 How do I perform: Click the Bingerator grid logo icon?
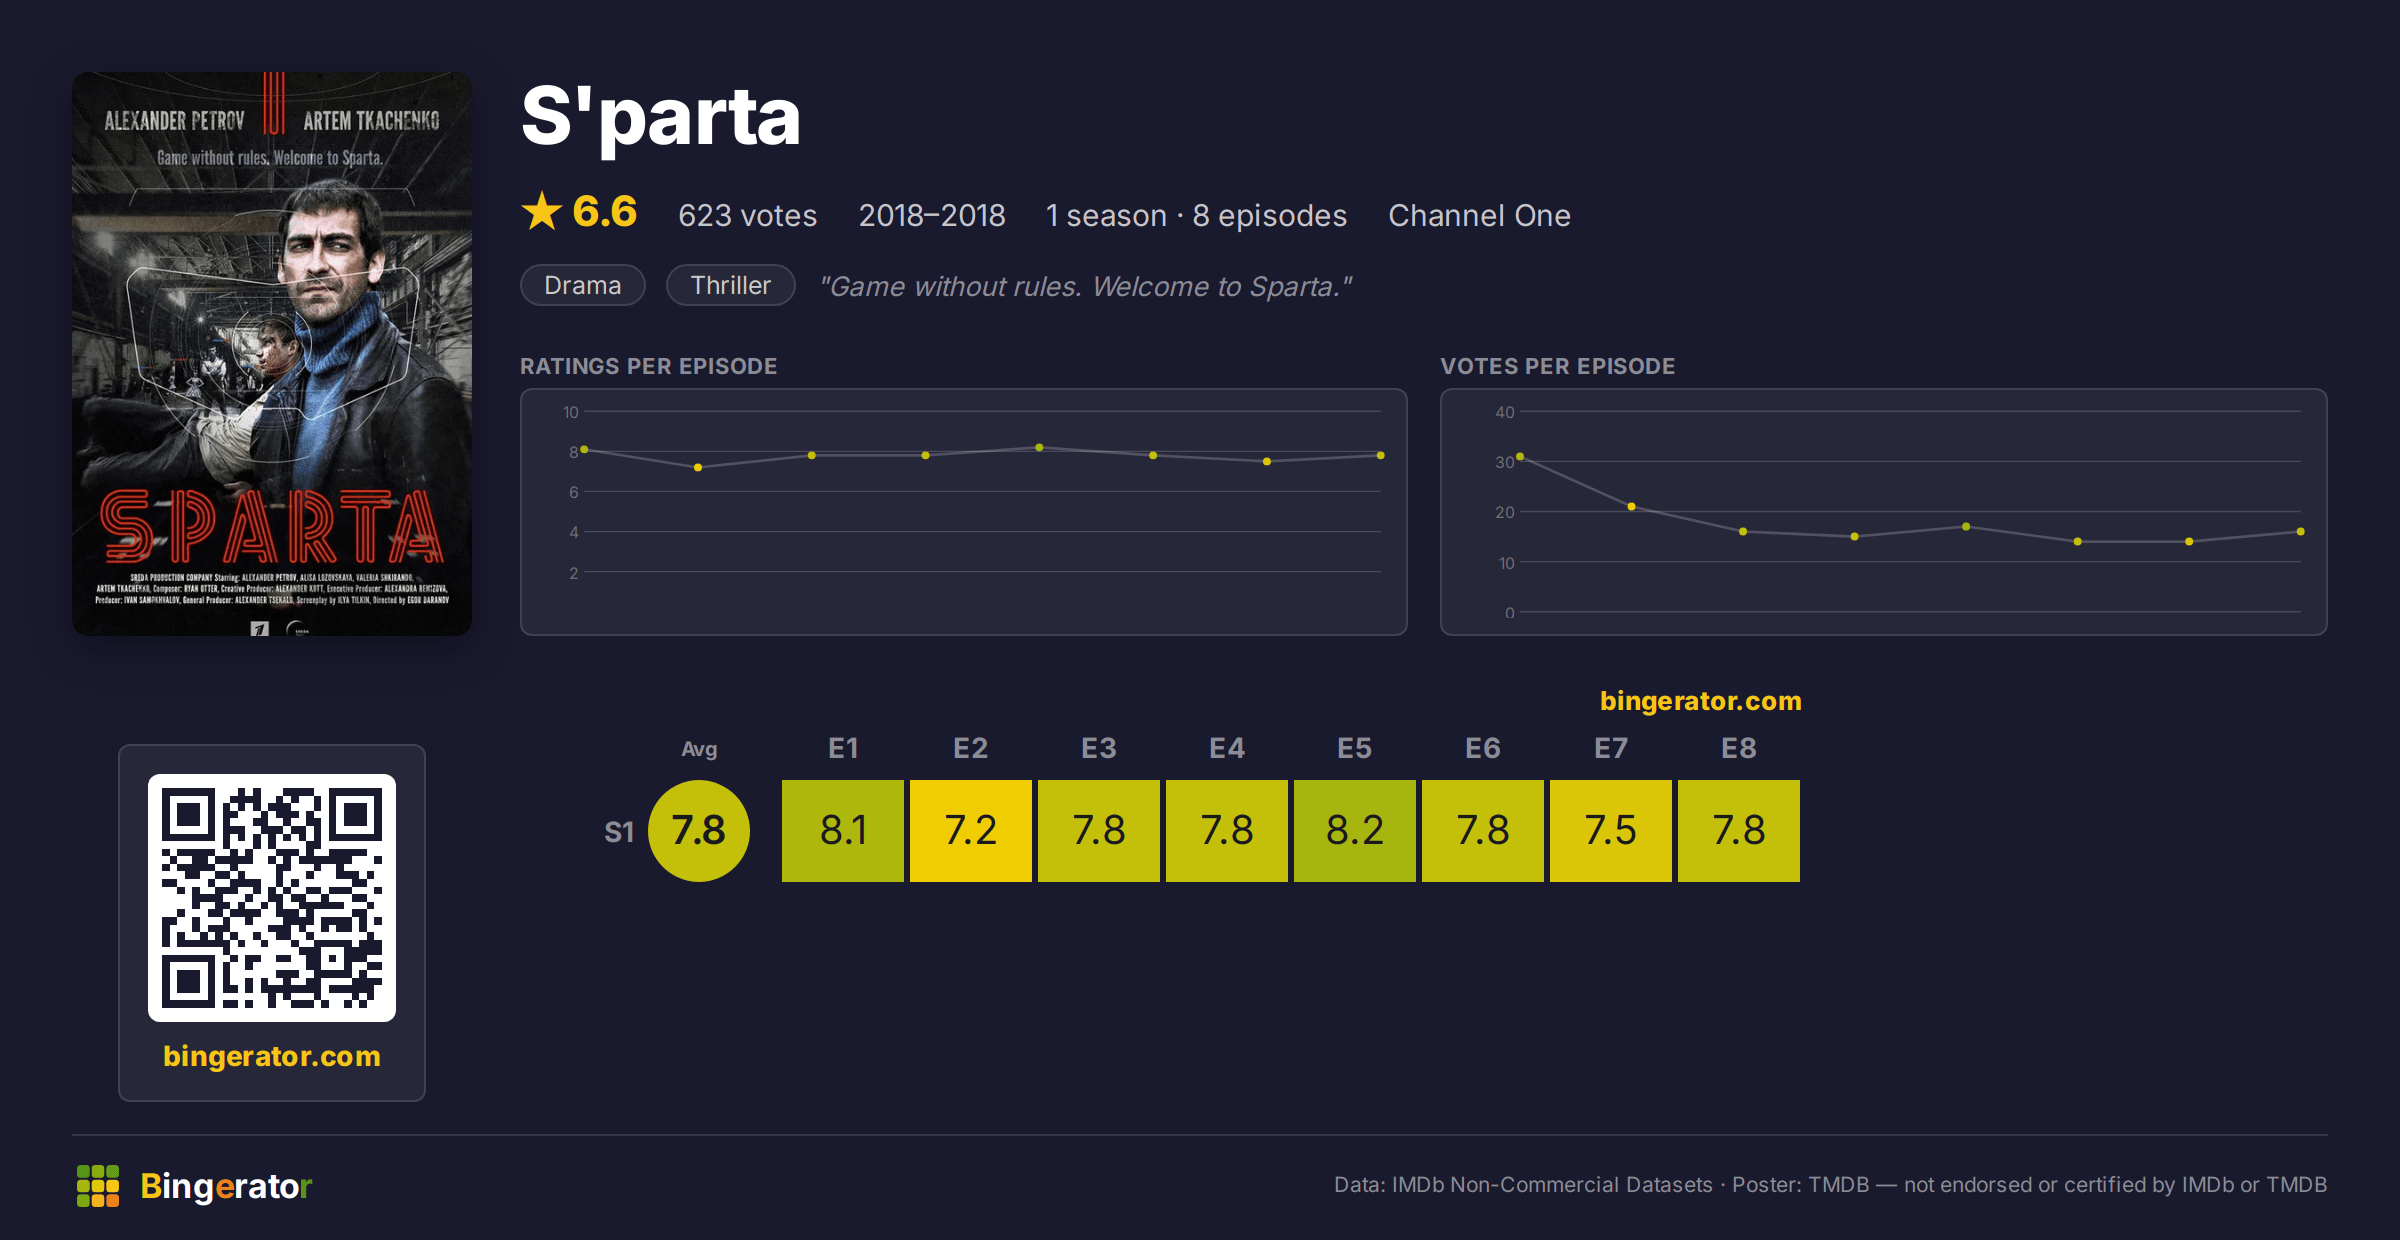pos(98,1186)
